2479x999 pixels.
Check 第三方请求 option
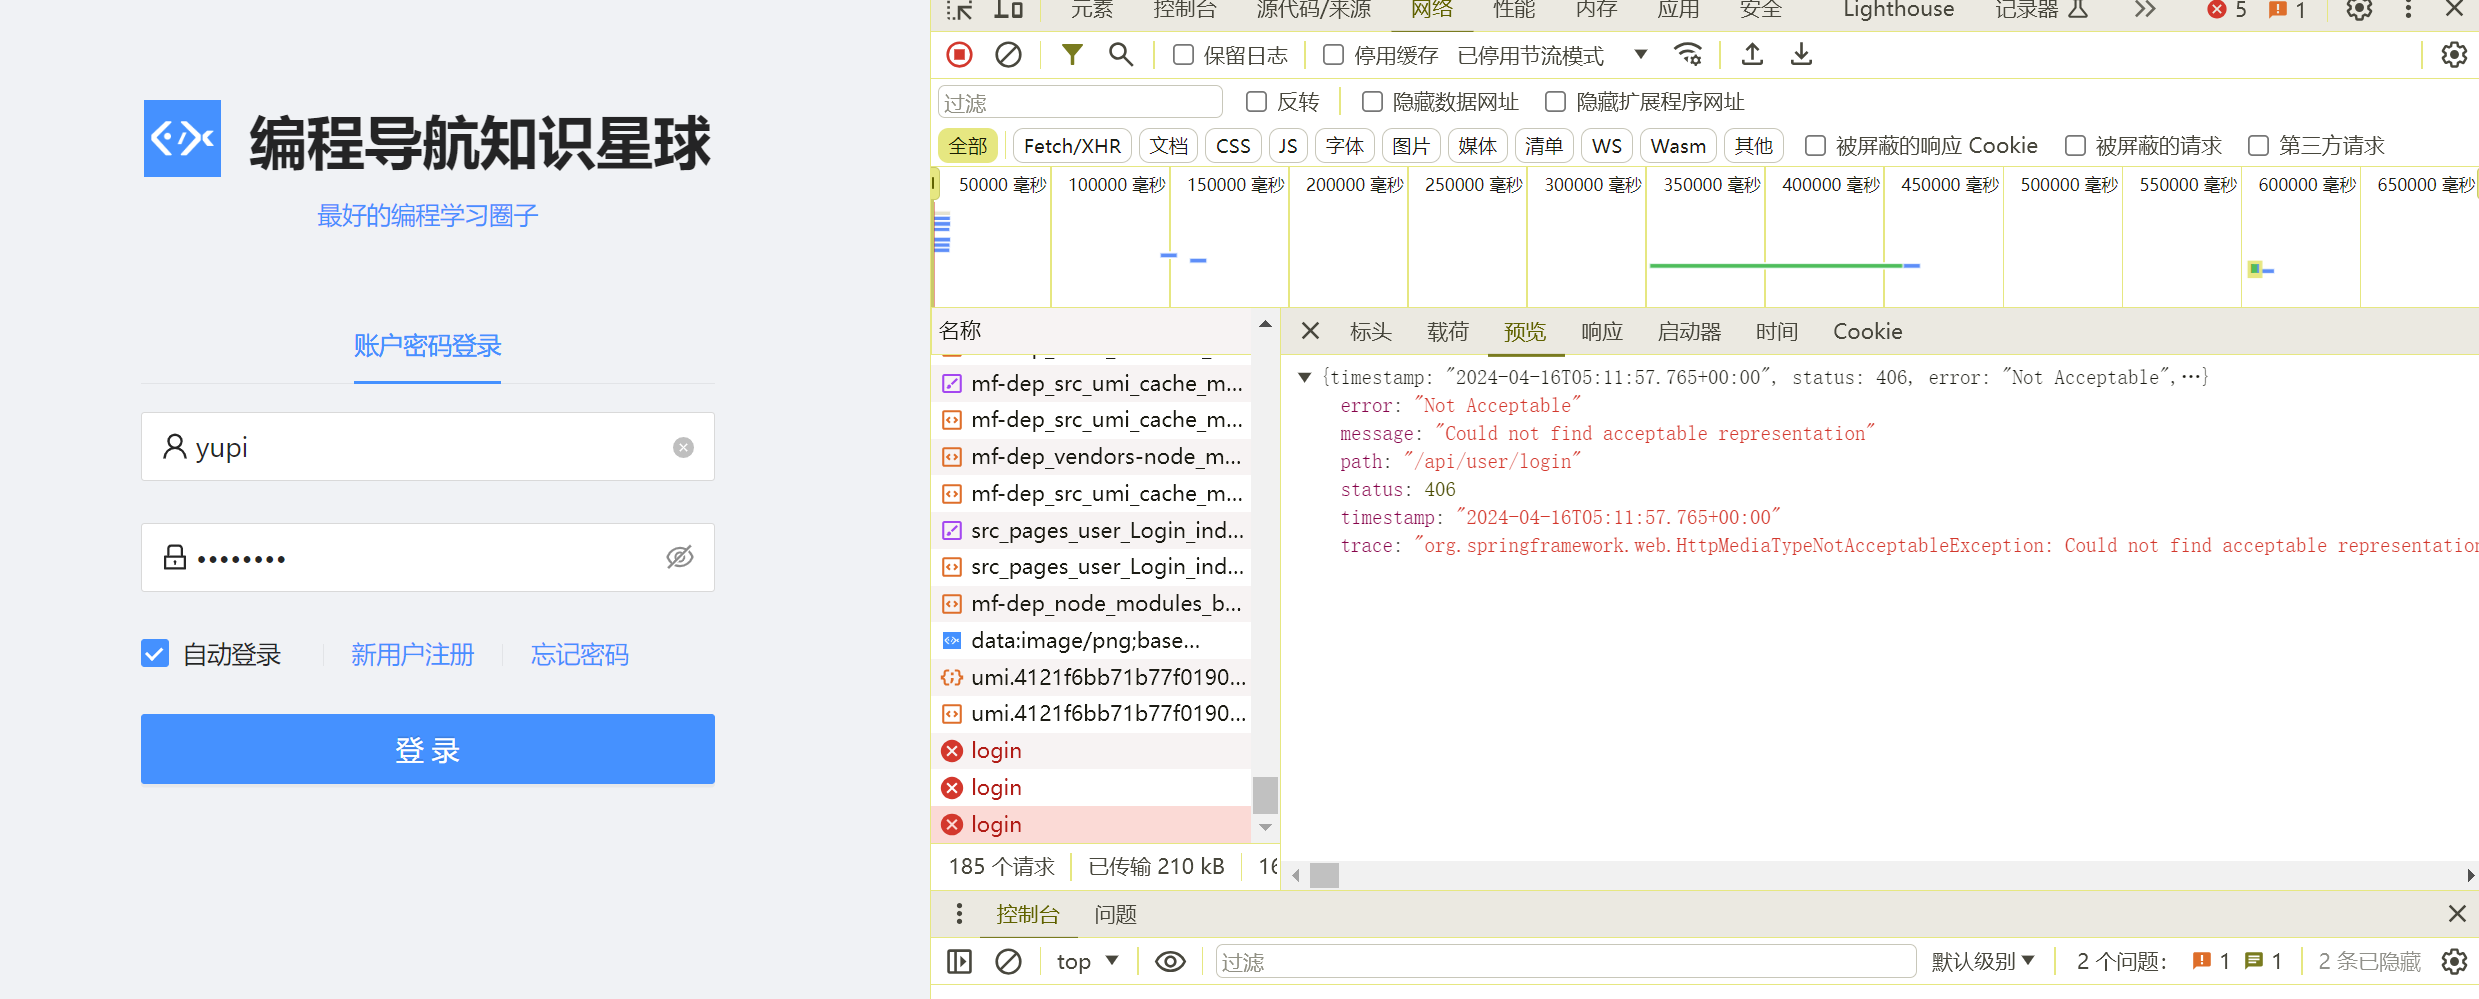coord(2258,146)
